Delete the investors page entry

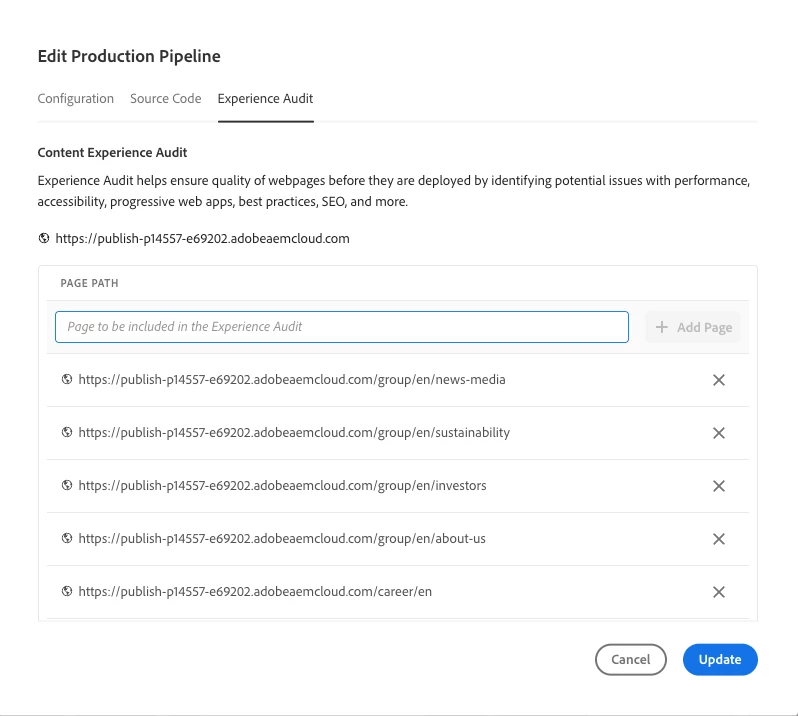[x=718, y=486]
